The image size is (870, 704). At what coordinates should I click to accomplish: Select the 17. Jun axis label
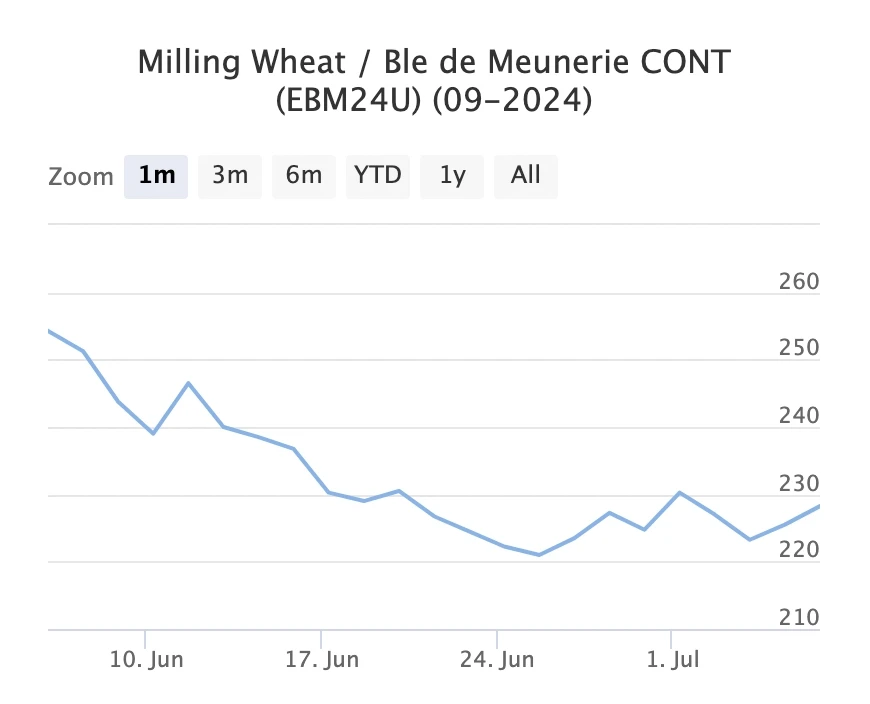pos(322,661)
